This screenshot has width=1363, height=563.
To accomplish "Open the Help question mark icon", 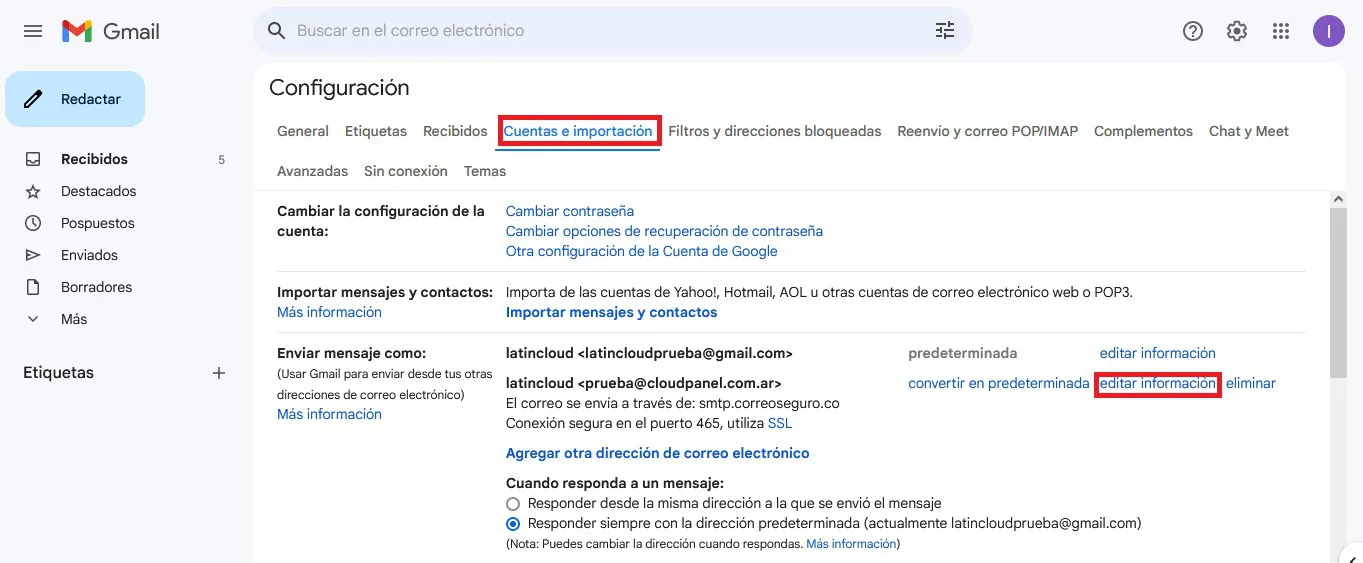I will pyautogui.click(x=1192, y=31).
